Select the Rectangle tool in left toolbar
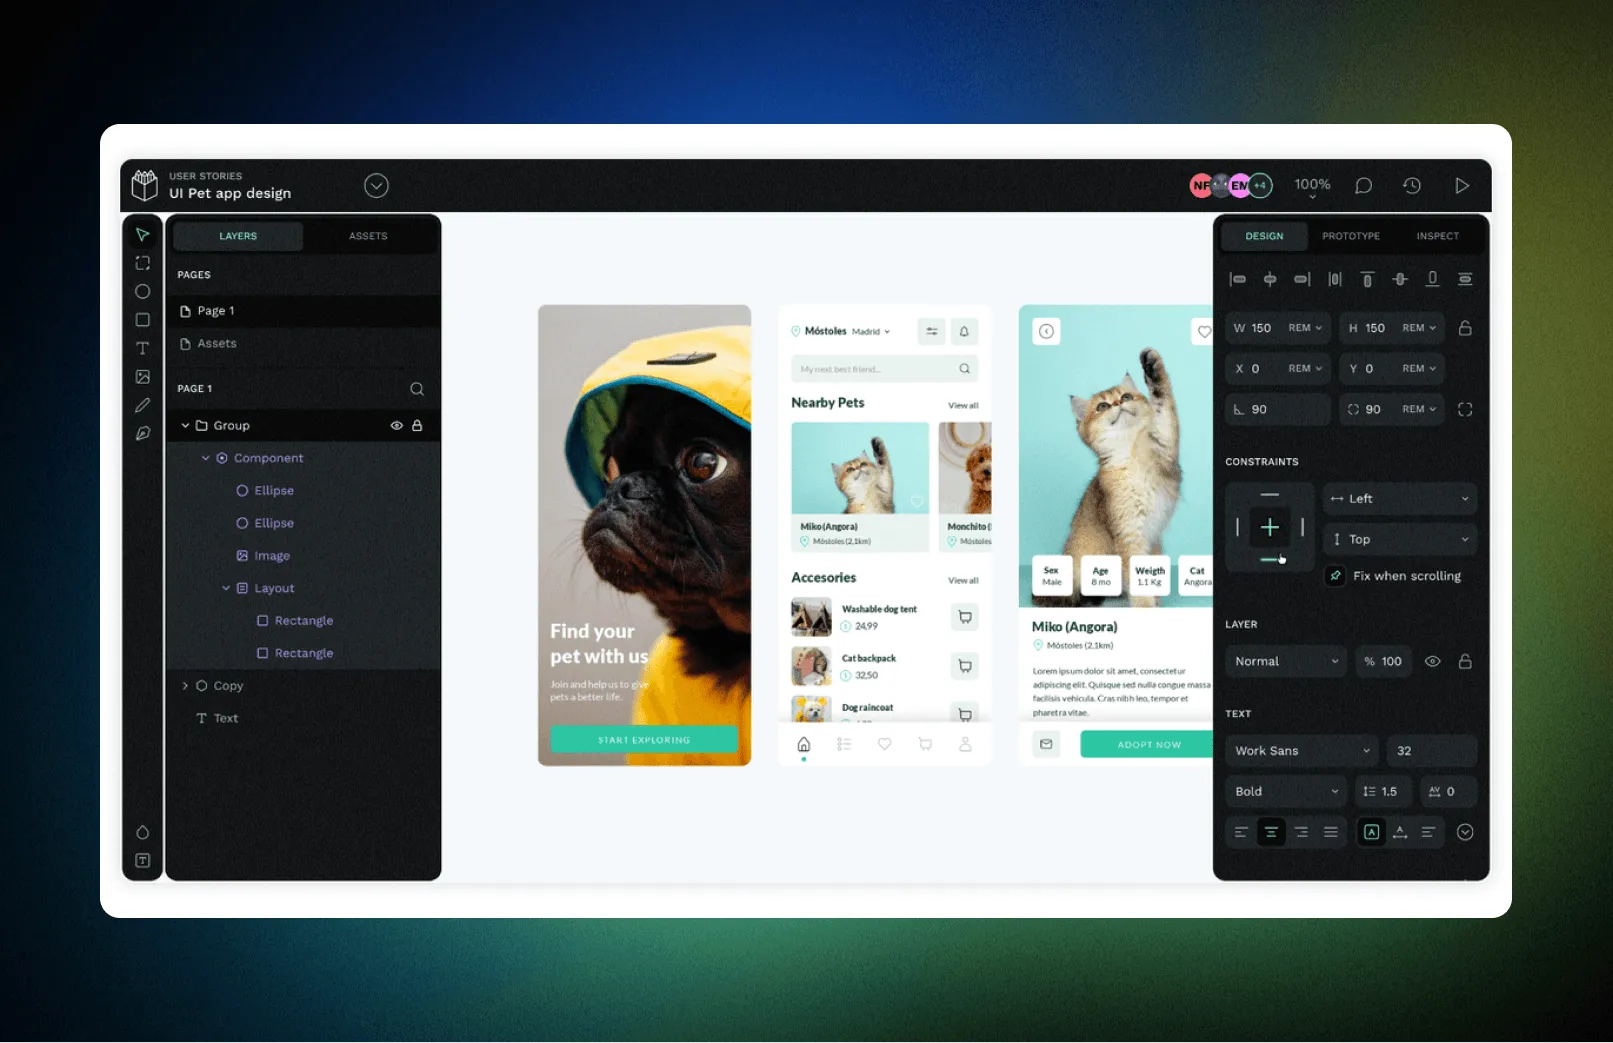The height and width of the screenshot is (1043, 1613). point(143,320)
